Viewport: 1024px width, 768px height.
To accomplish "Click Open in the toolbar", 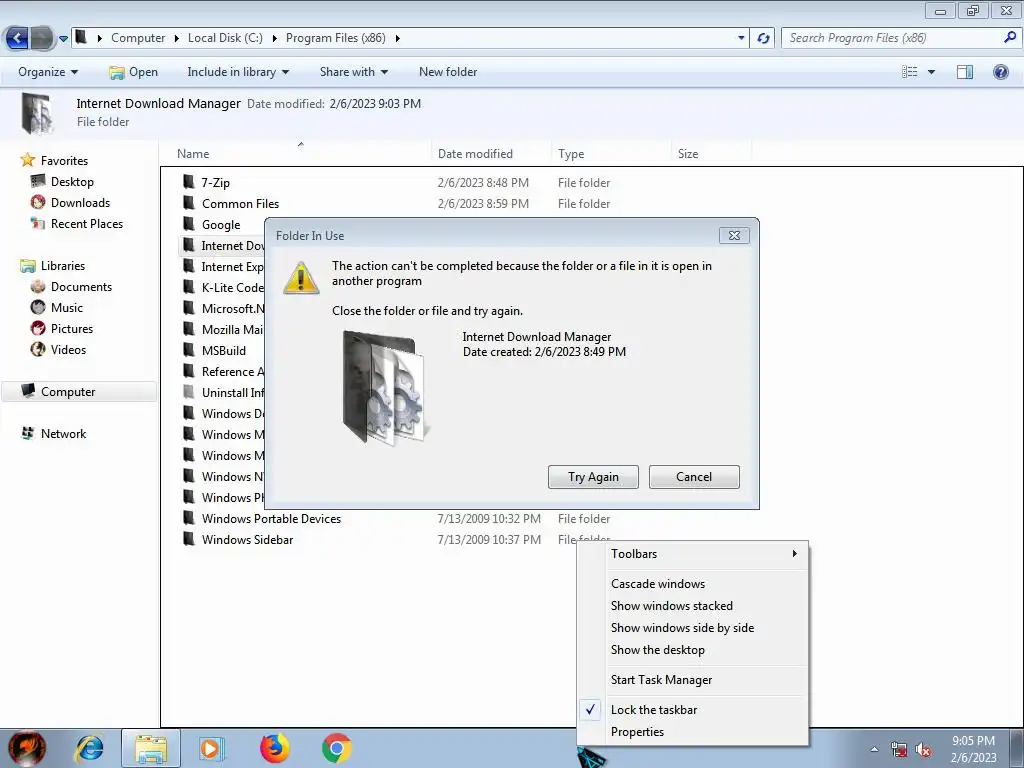I will coord(133,72).
